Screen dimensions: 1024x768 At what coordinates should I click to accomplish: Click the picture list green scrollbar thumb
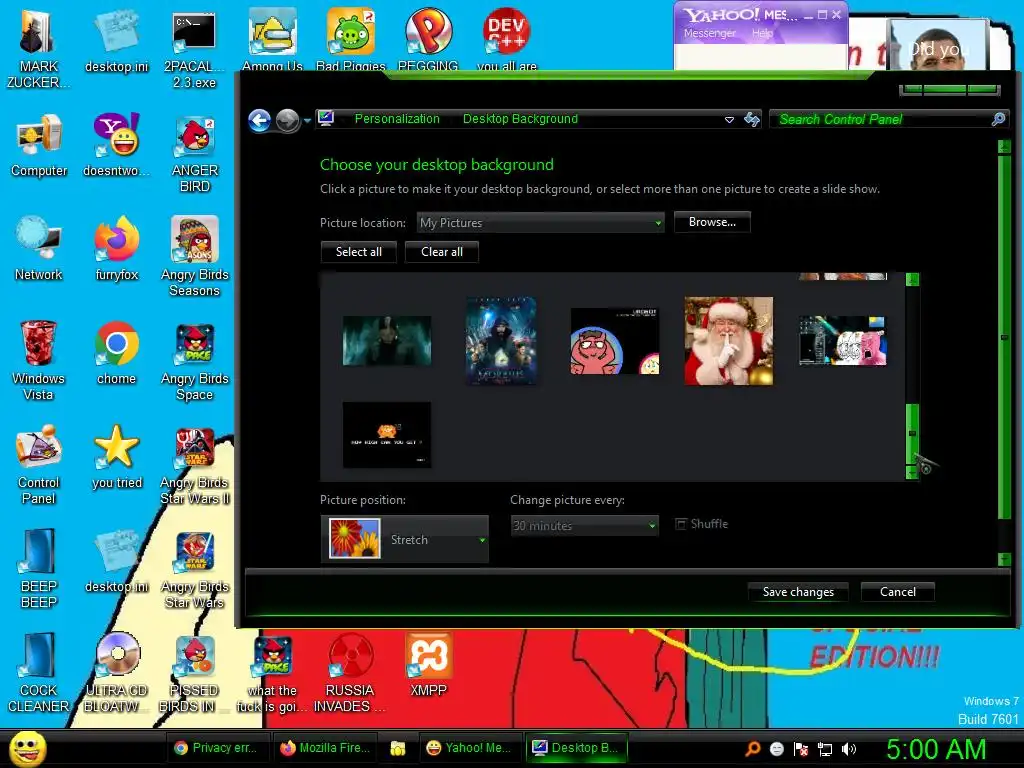pos(912,433)
